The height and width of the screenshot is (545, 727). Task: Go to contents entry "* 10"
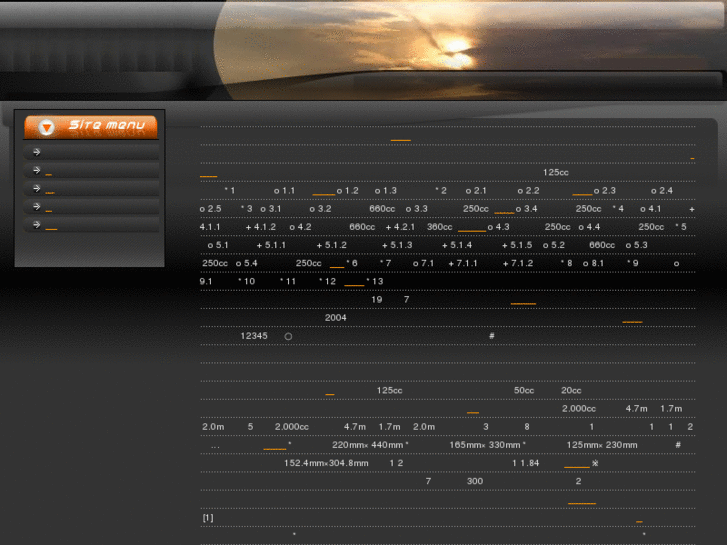[246, 281]
